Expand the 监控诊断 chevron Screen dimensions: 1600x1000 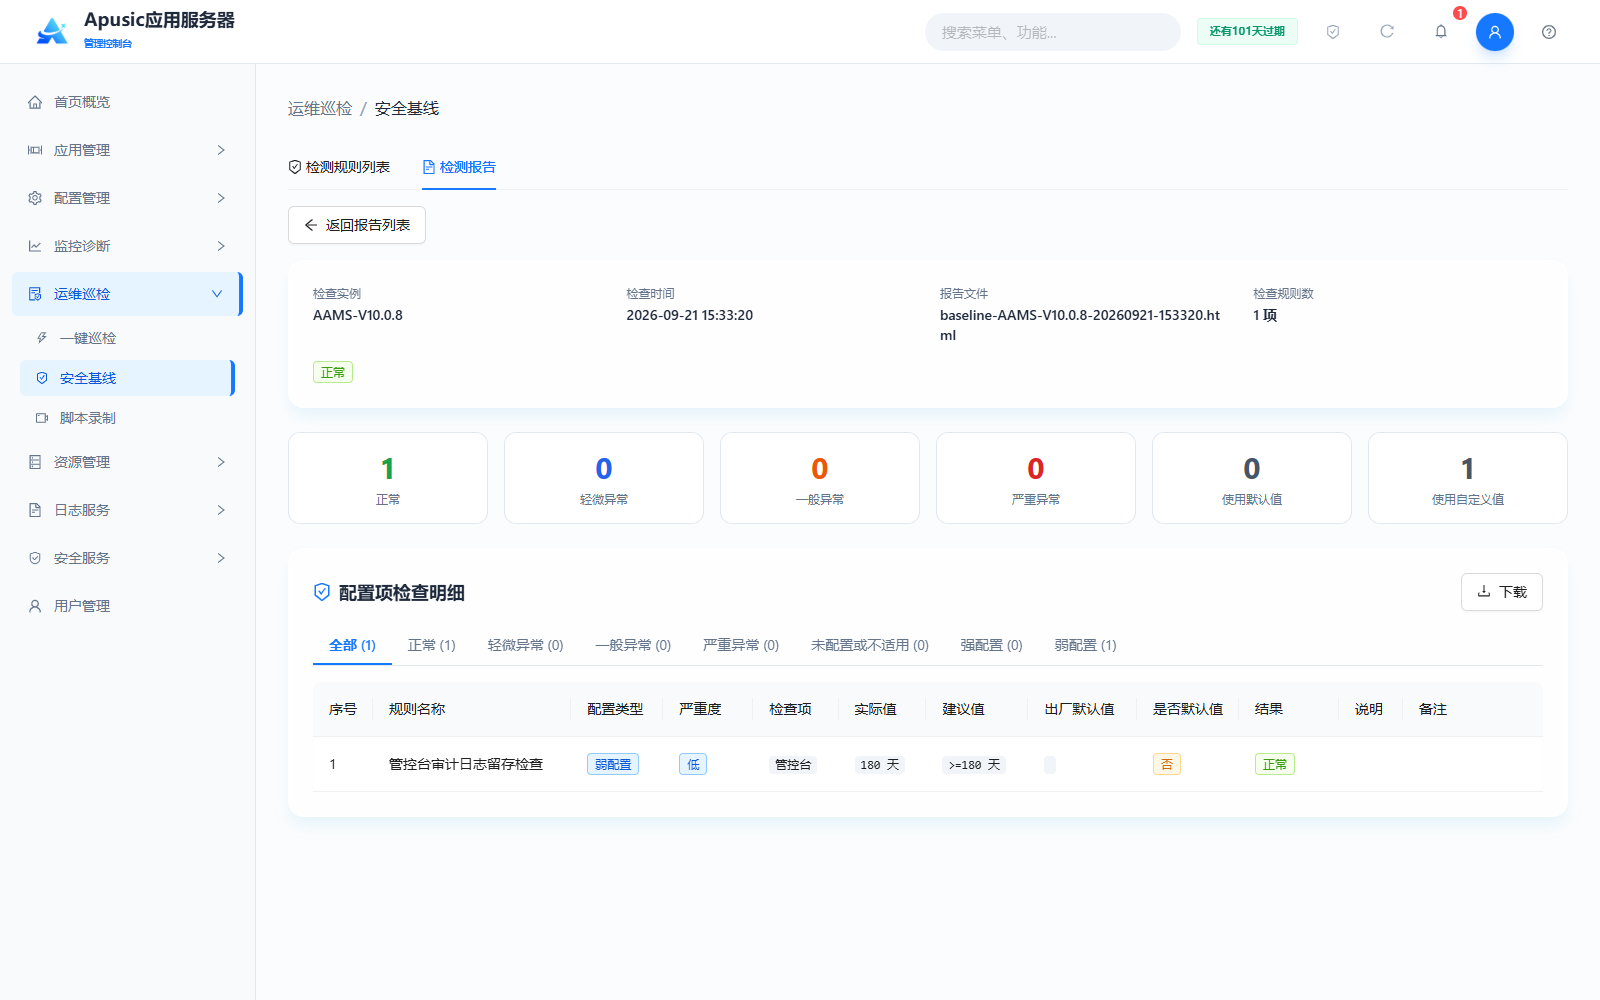[221, 246]
